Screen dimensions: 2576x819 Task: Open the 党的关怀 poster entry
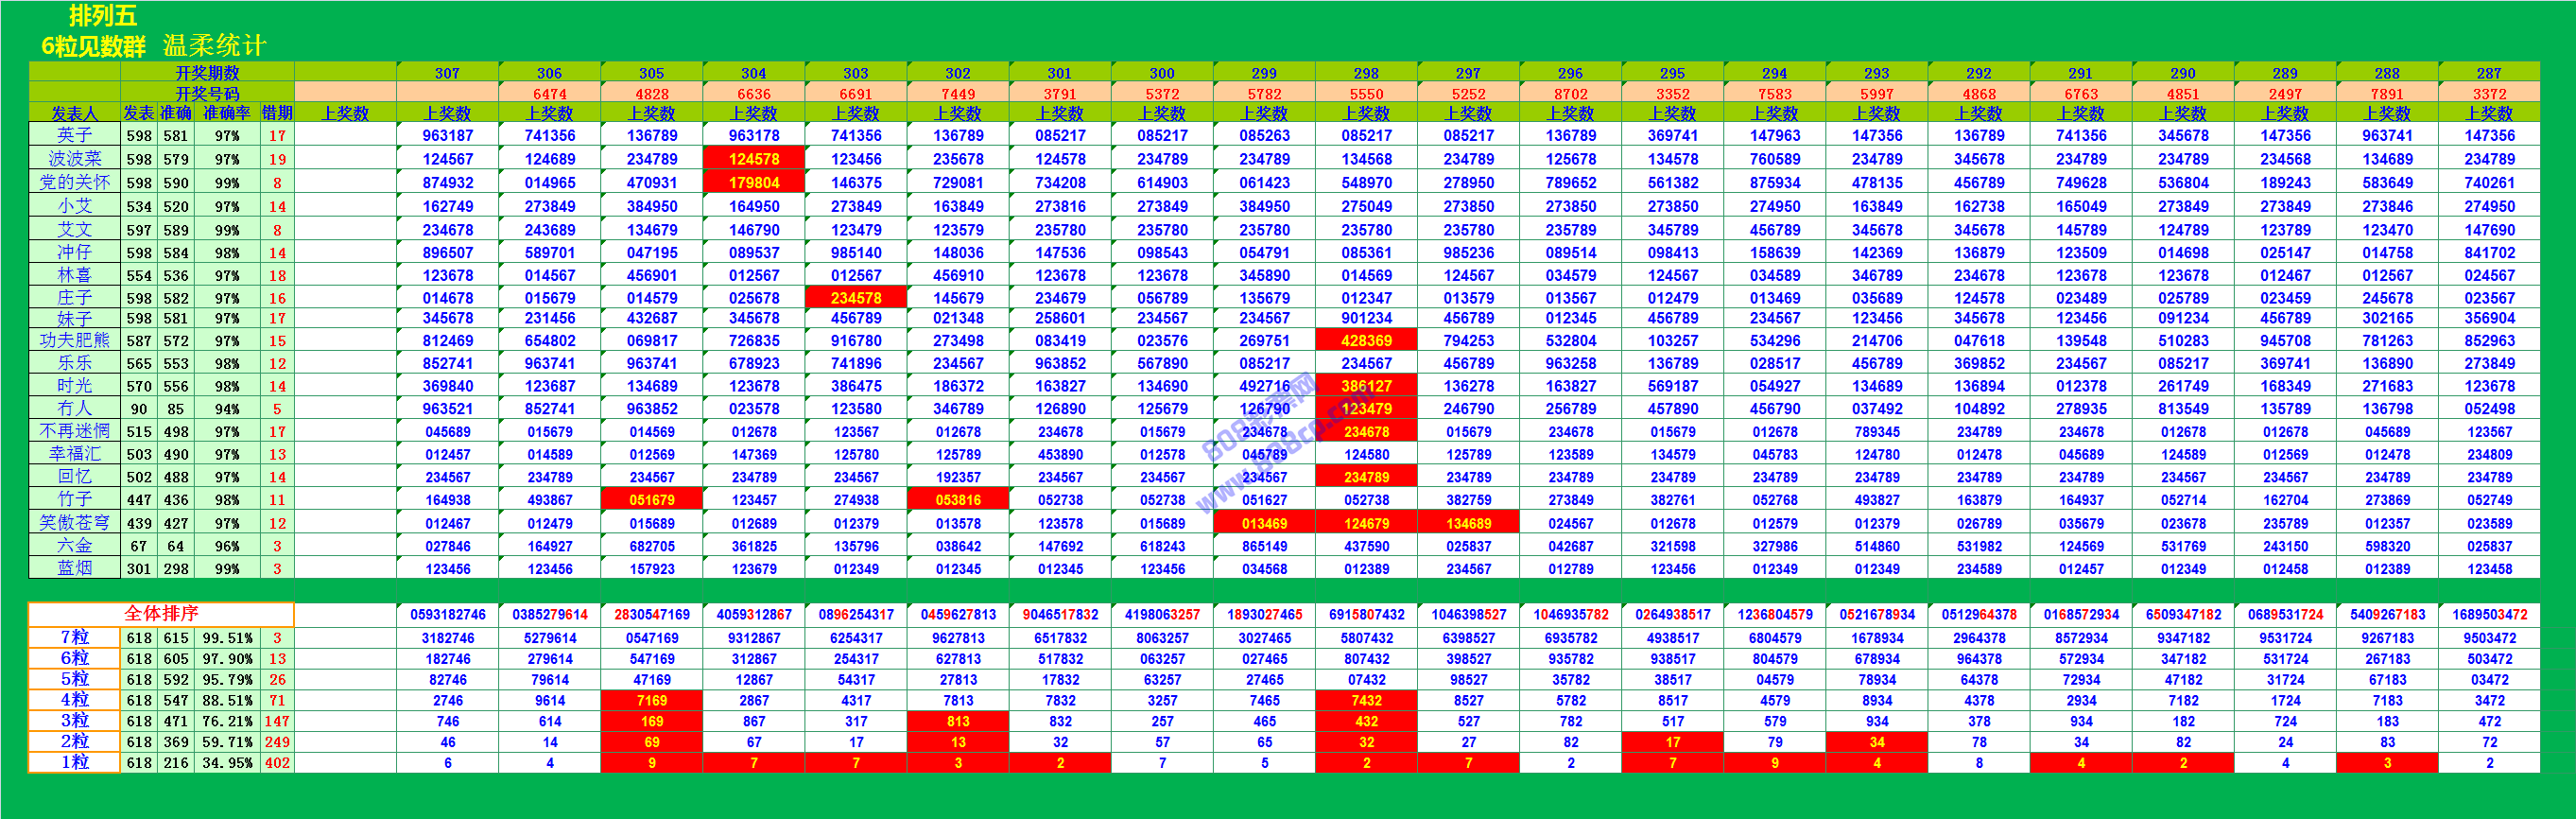74,182
